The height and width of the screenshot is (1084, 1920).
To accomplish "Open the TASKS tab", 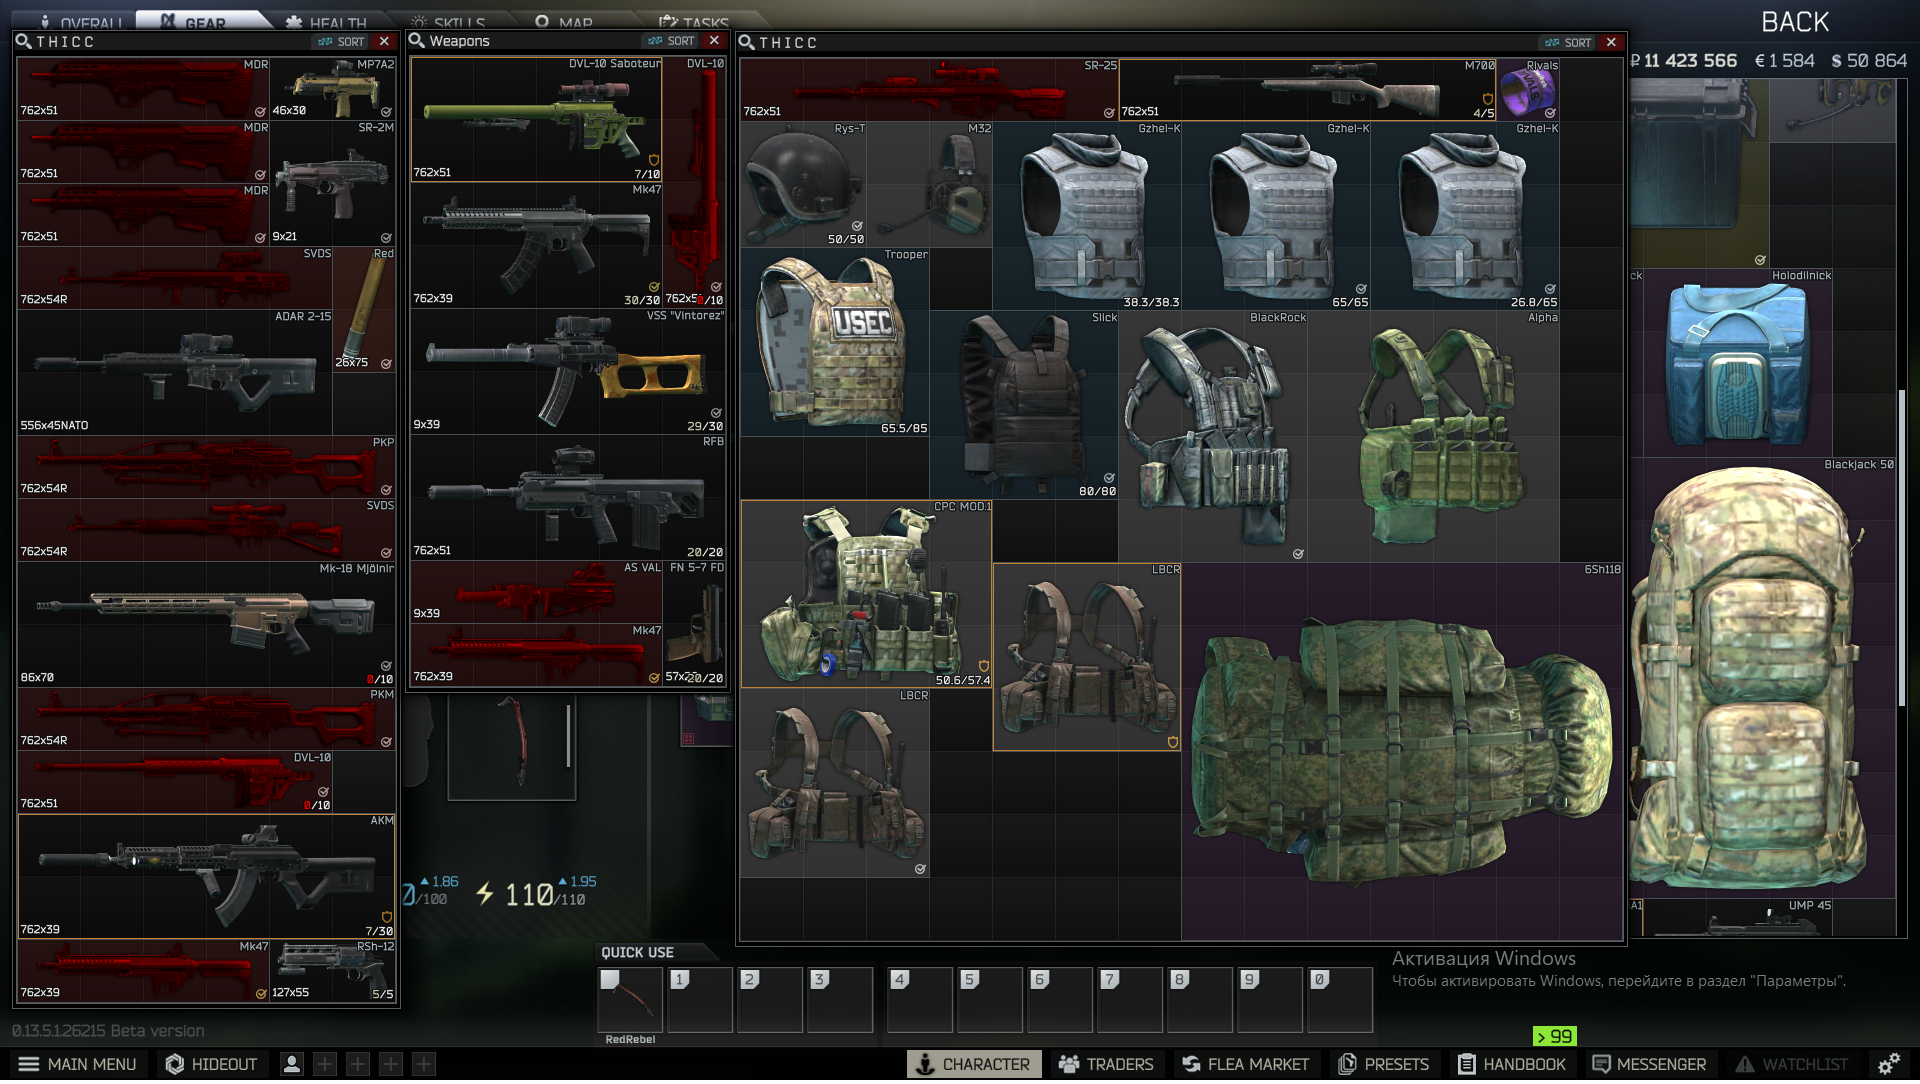I will point(694,20).
